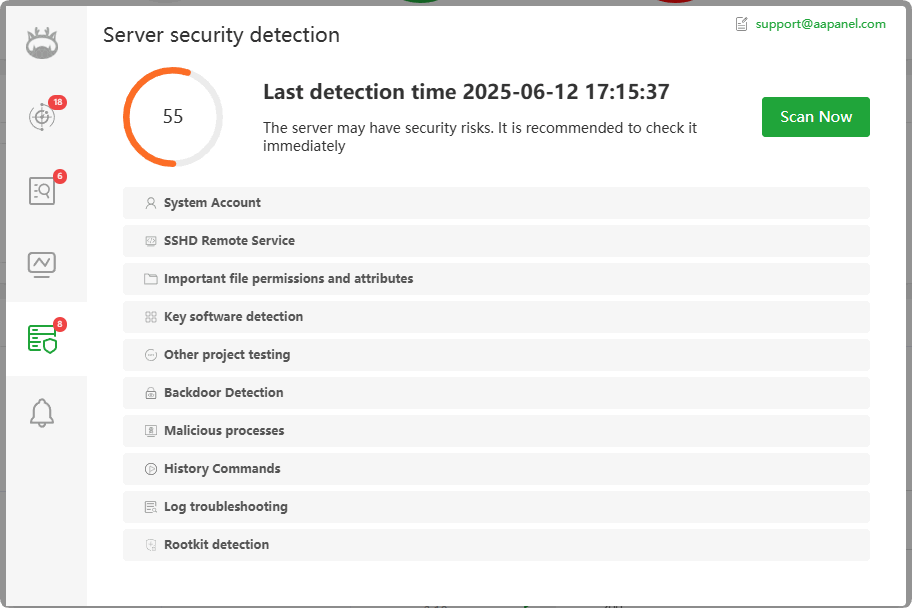Expand the Rootkit detection row
912x608 pixels.
click(496, 545)
